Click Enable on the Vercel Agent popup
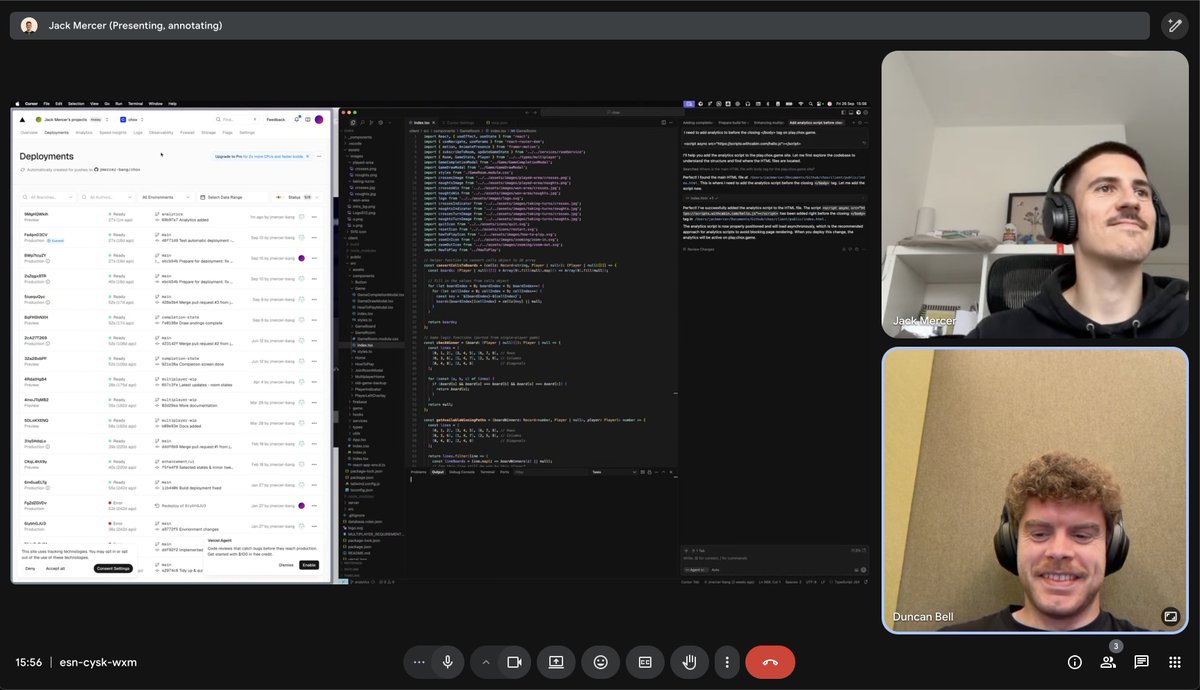Image resolution: width=1200 pixels, height=690 pixels. point(309,565)
